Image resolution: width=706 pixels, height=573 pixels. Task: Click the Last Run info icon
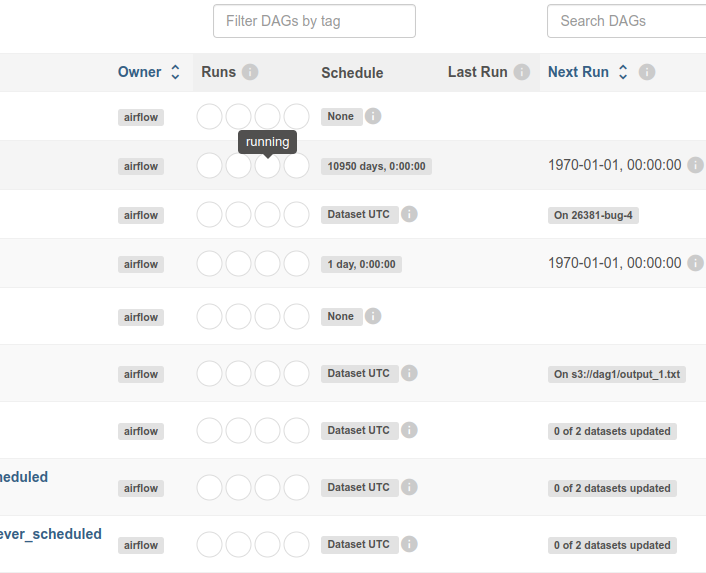[521, 72]
